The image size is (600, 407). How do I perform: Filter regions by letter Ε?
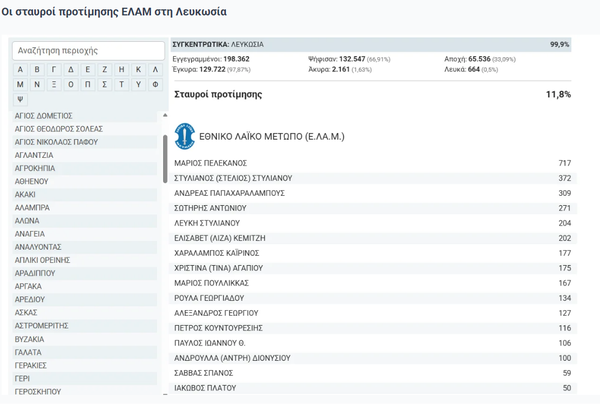click(88, 70)
